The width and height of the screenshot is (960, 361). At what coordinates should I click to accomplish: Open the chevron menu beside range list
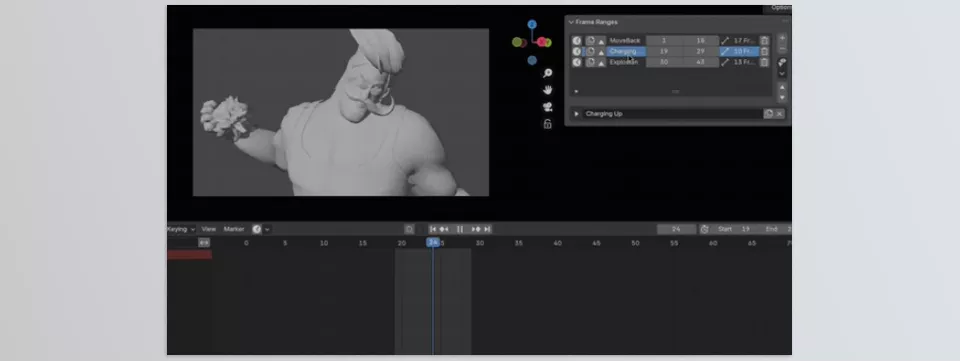pyautogui.click(x=782, y=73)
